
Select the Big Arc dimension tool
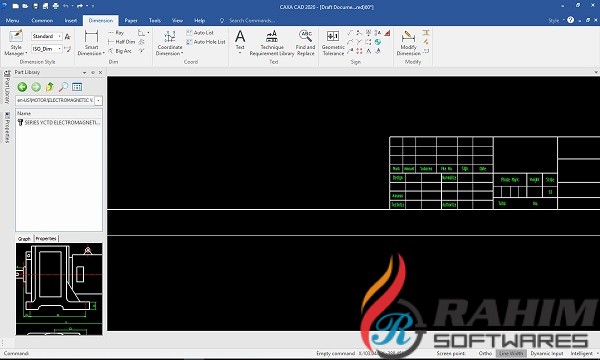point(120,51)
